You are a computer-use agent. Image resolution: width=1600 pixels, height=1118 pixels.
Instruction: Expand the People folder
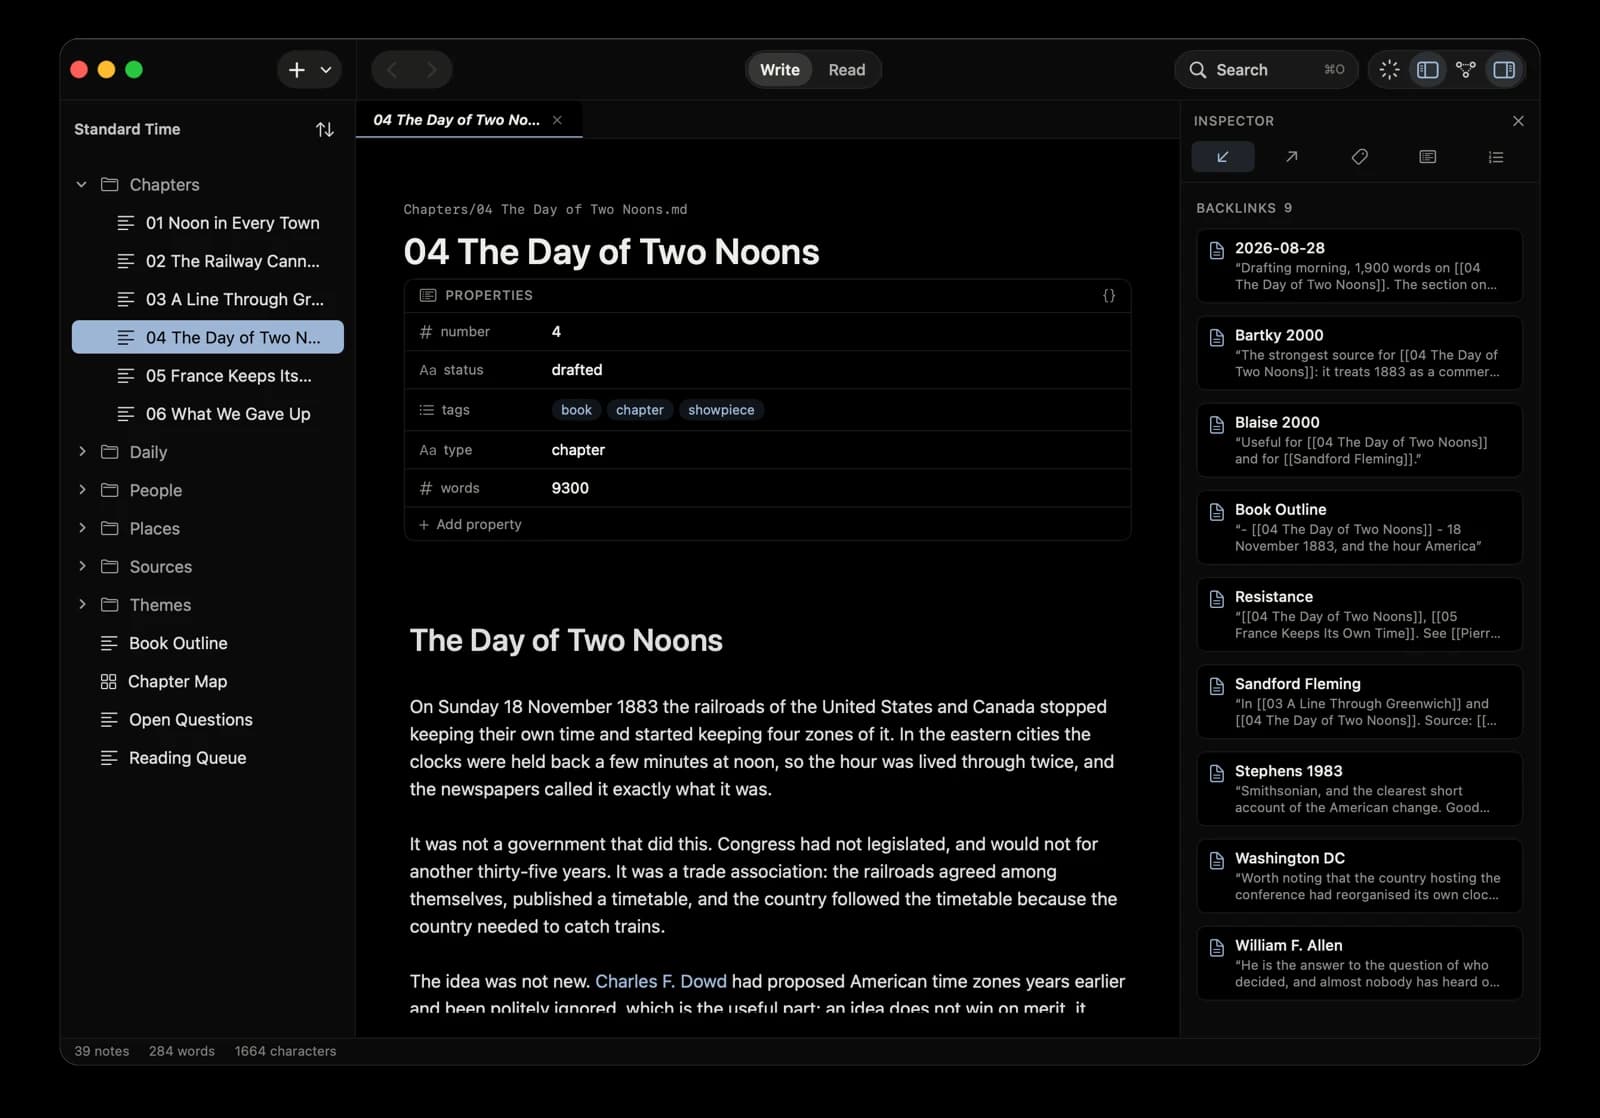click(x=82, y=490)
